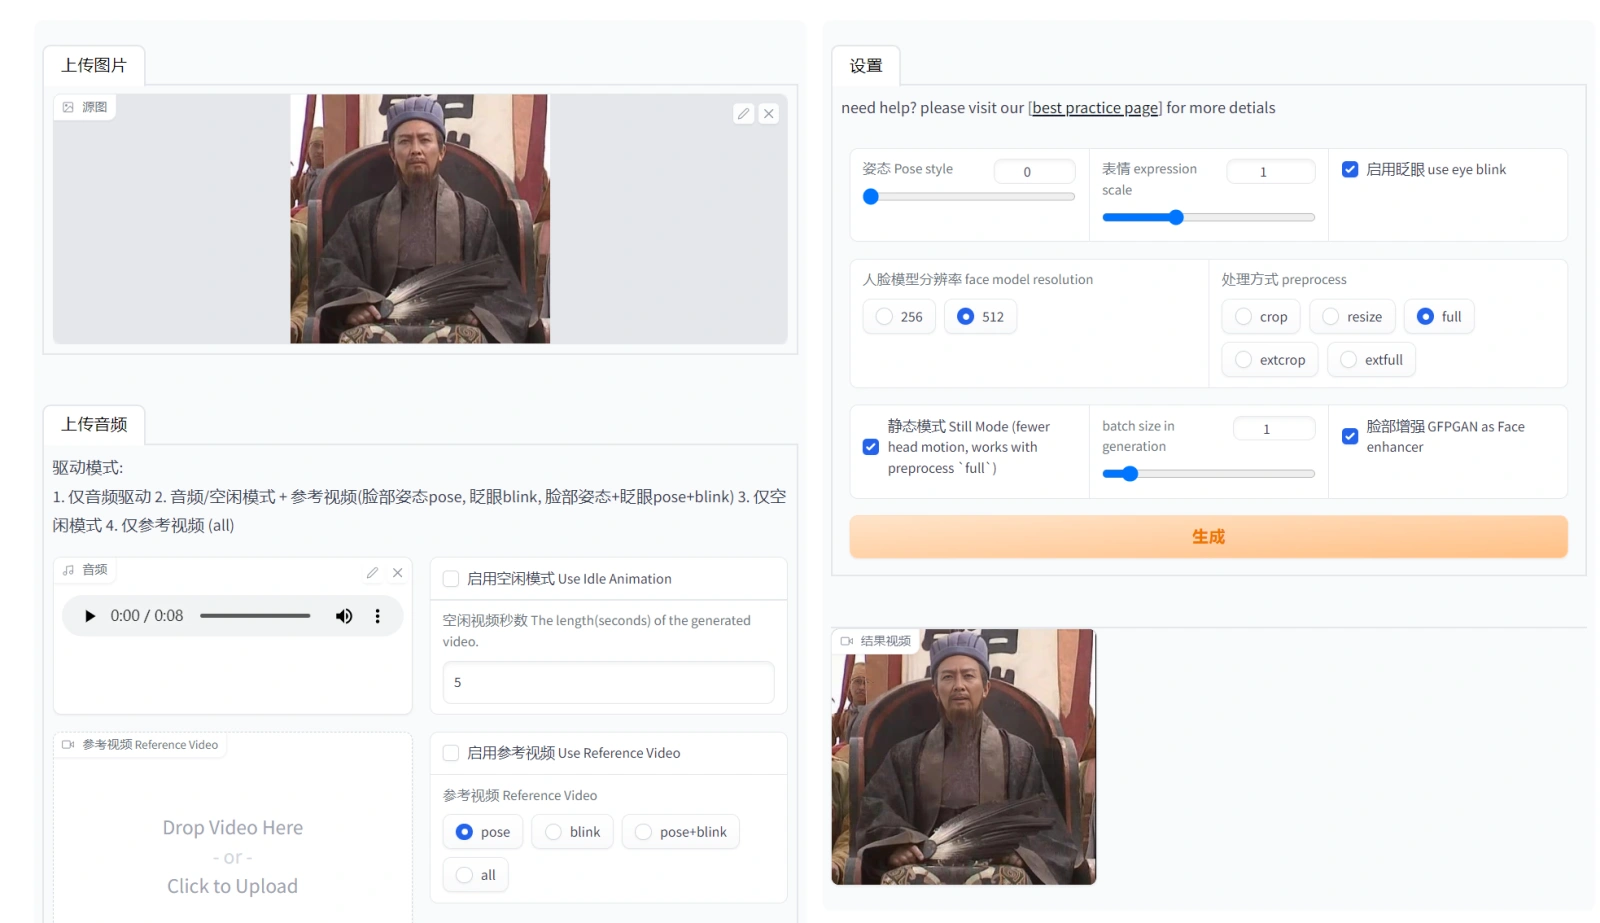Open audio player more options menu

[377, 616]
